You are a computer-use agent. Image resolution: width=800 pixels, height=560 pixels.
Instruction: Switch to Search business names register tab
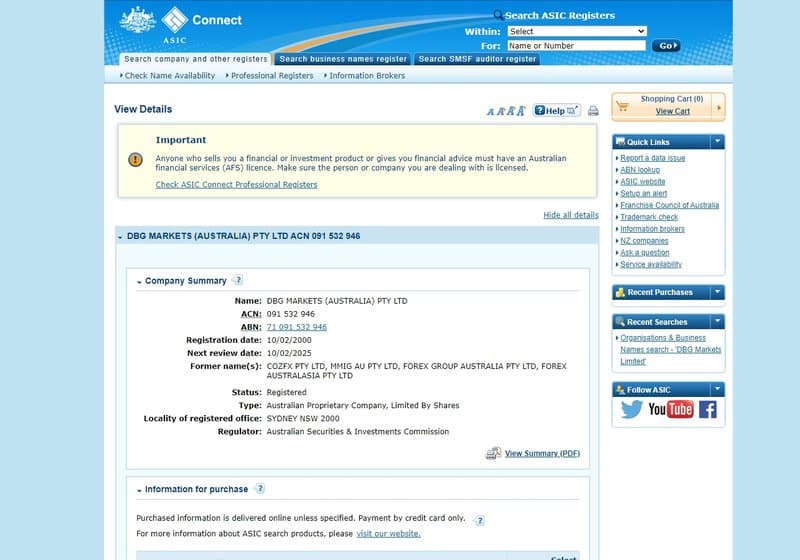tap(343, 59)
